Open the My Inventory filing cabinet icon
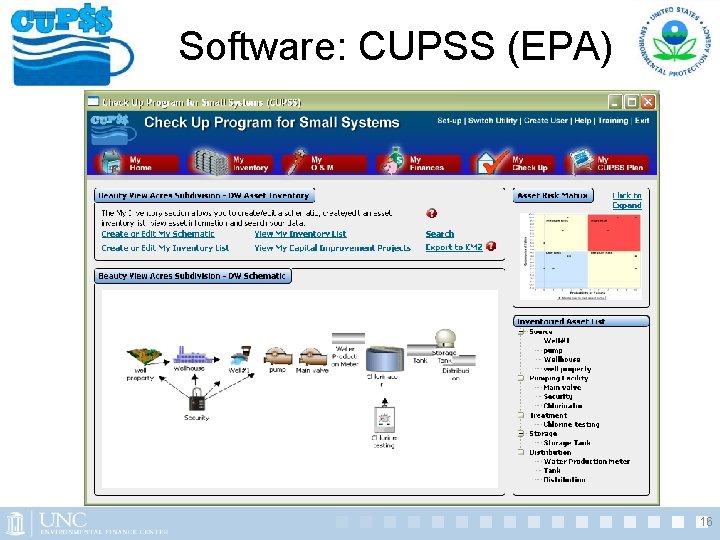Viewport: 720px width, 540px height. [x=211, y=163]
